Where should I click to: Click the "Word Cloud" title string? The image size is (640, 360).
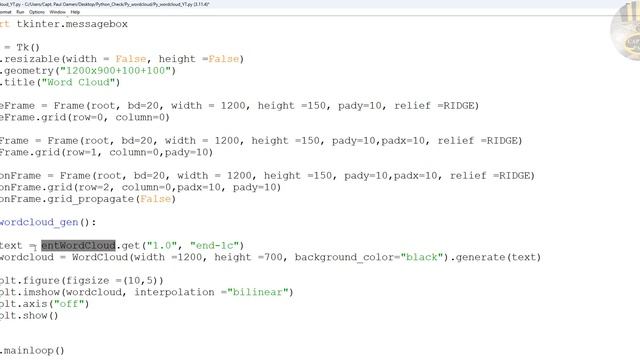tap(78, 82)
